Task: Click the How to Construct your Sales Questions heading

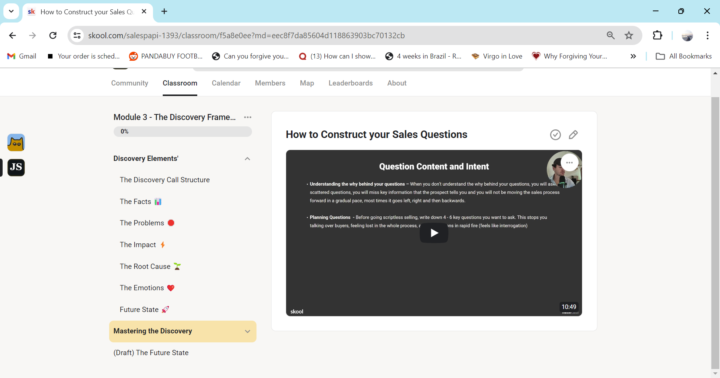Action: (x=376, y=135)
